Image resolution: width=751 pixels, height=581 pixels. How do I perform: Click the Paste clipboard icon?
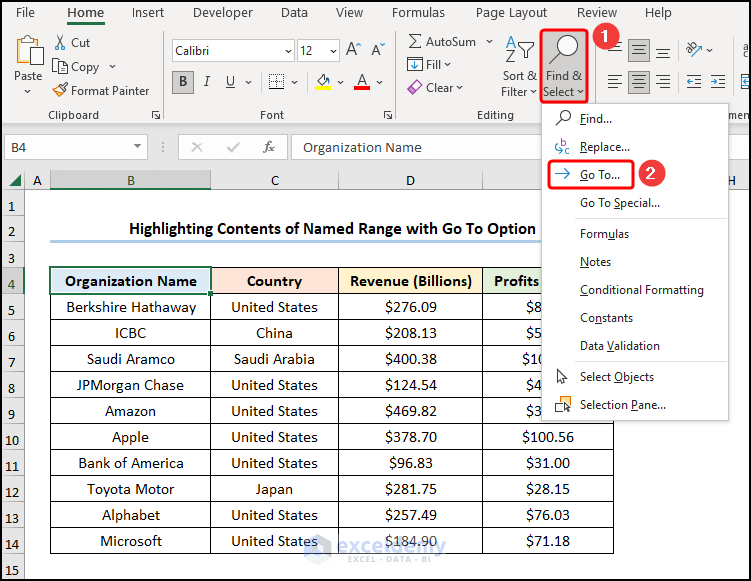28,50
